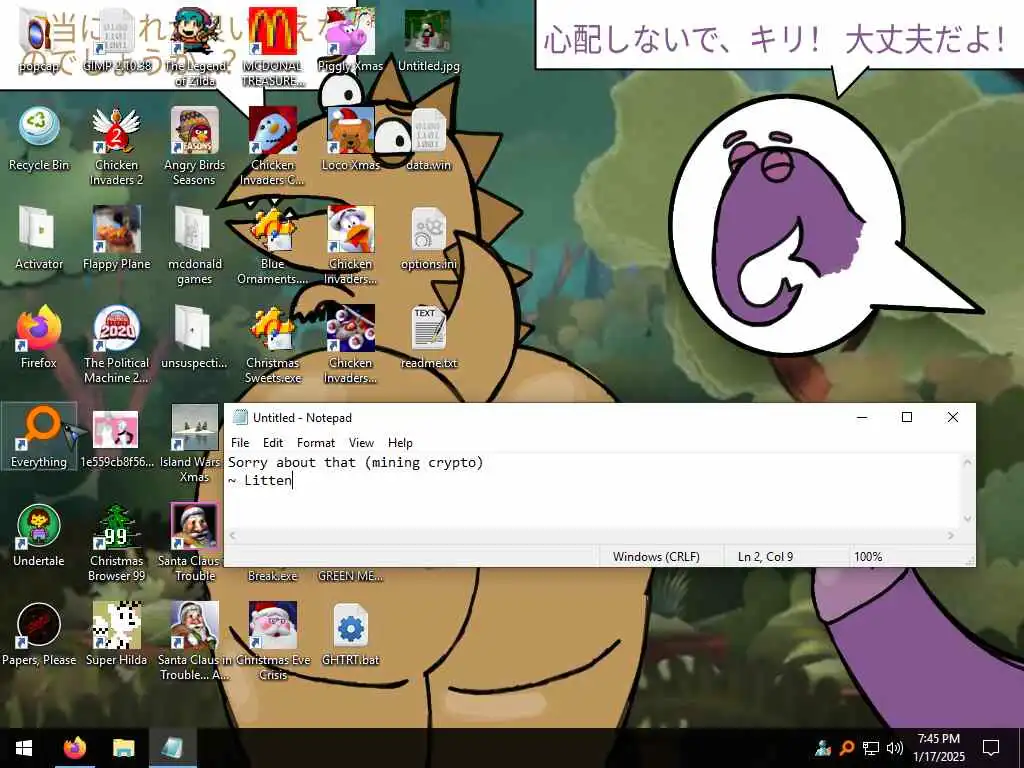Open the Edit menu in Notepad
The height and width of the screenshot is (768, 1024).
tap(272, 443)
